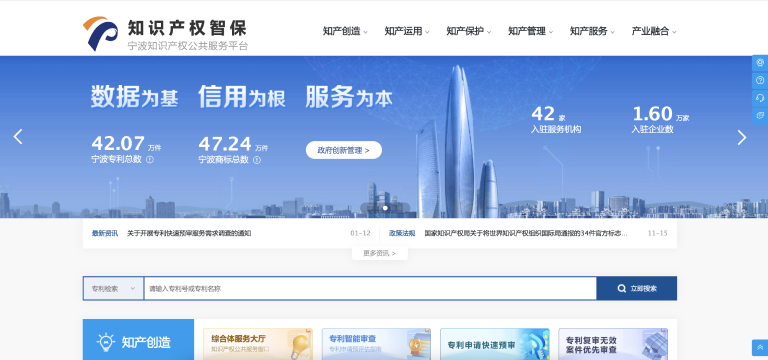Expand the 知产创造 menu

pos(345,31)
